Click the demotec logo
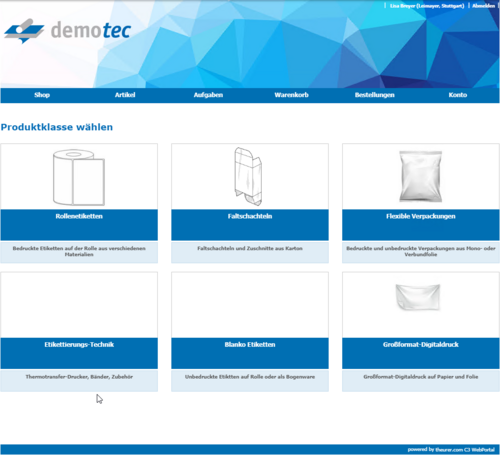Viewport: 500px width, 455px height. click(x=67, y=31)
